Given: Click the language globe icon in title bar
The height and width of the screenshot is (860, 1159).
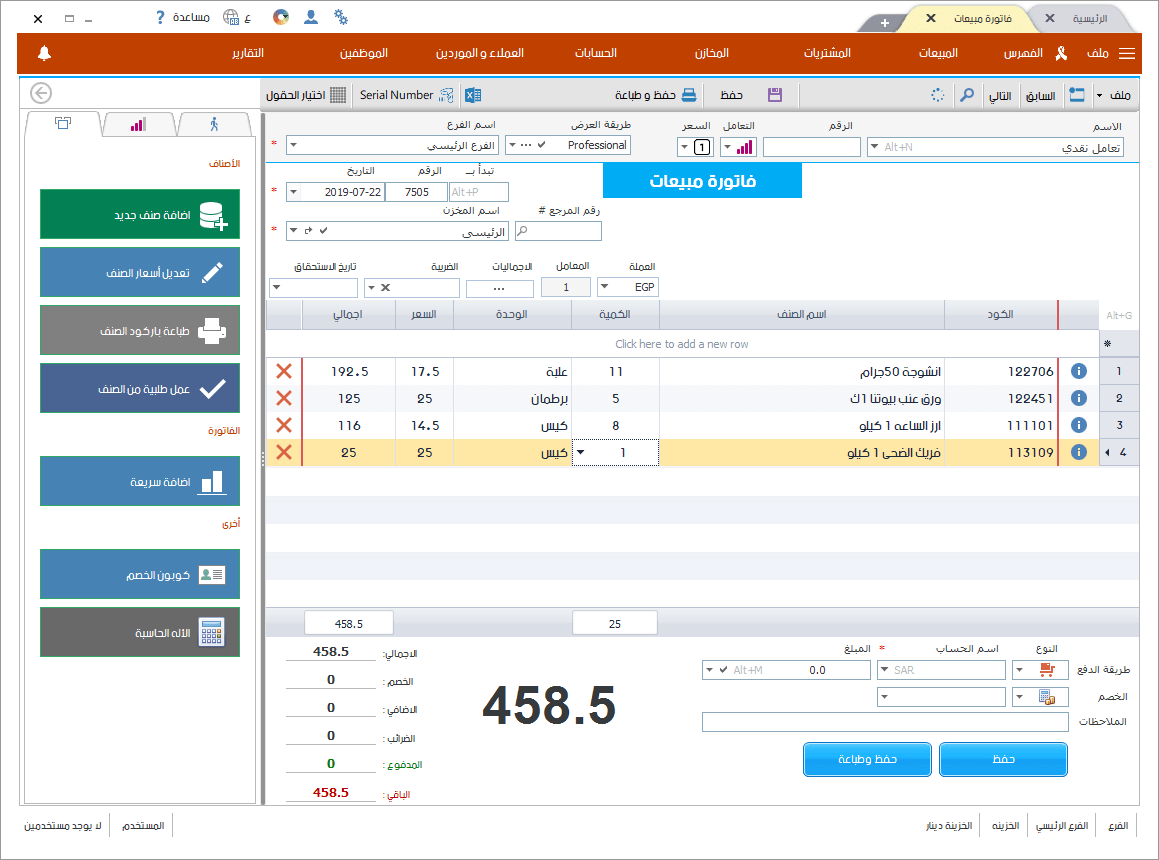Looking at the screenshot, I should pos(231,17).
